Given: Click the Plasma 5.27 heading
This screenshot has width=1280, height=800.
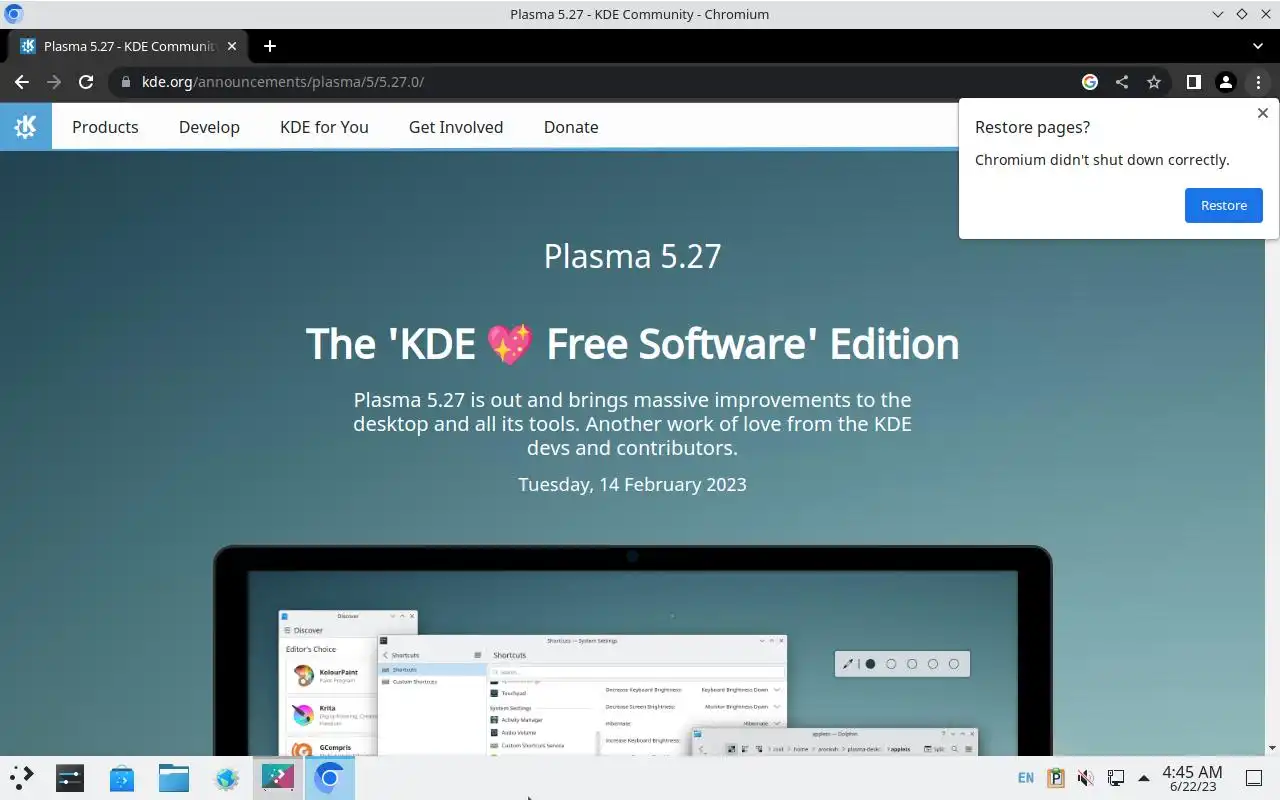Looking at the screenshot, I should pos(632,256).
